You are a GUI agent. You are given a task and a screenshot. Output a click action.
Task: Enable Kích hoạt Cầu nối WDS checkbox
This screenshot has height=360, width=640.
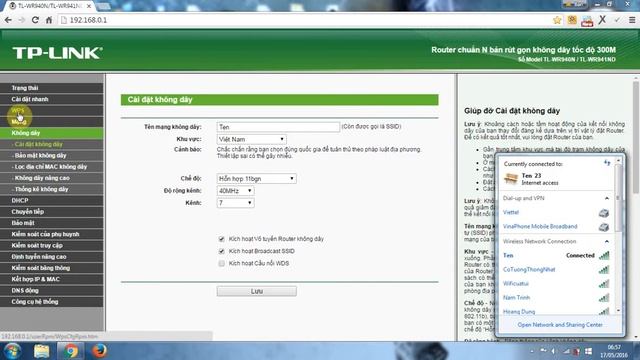[x=222, y=264]
